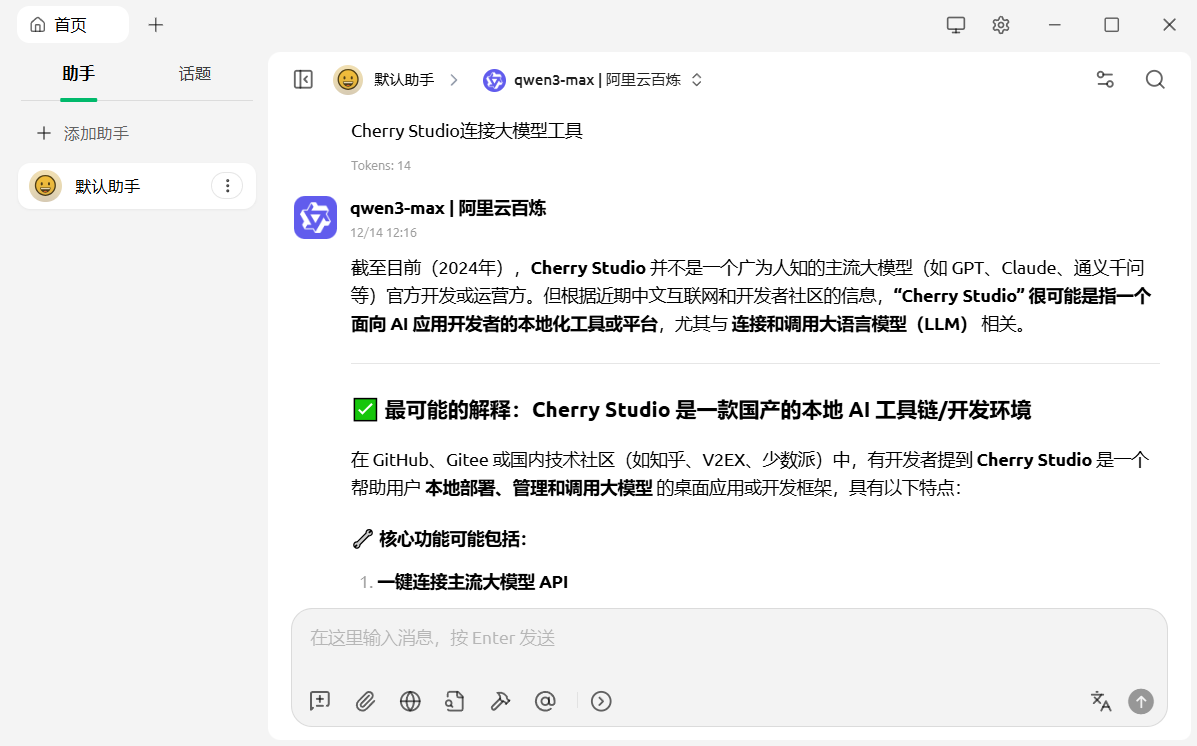The width and height of the screenshot is (1197, 746).
Task: Click the display theme monitor icon
Action: point(956,25)
